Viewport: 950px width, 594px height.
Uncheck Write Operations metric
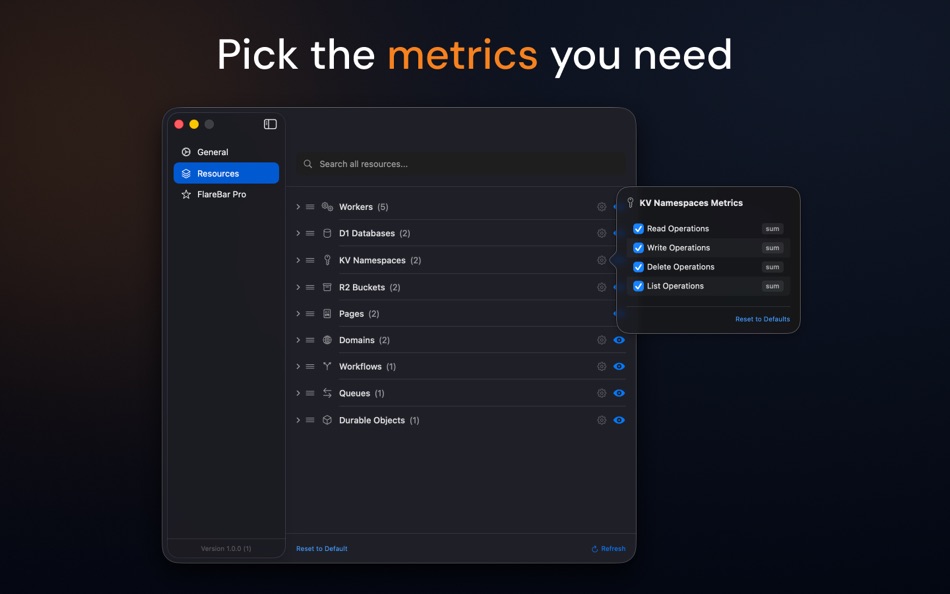pos(638,248)
